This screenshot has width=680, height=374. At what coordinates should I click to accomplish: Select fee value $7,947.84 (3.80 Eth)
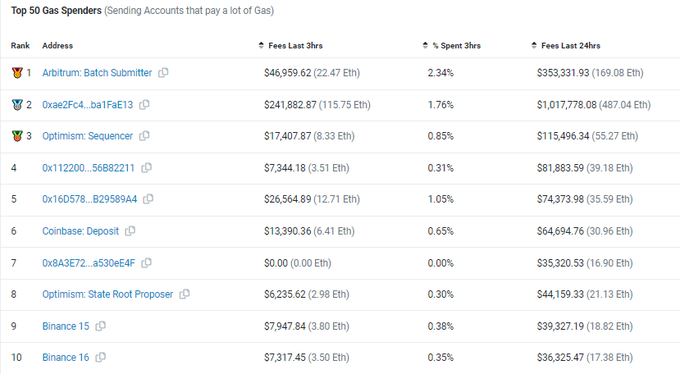pyautogui.click(x=307, y=326)
